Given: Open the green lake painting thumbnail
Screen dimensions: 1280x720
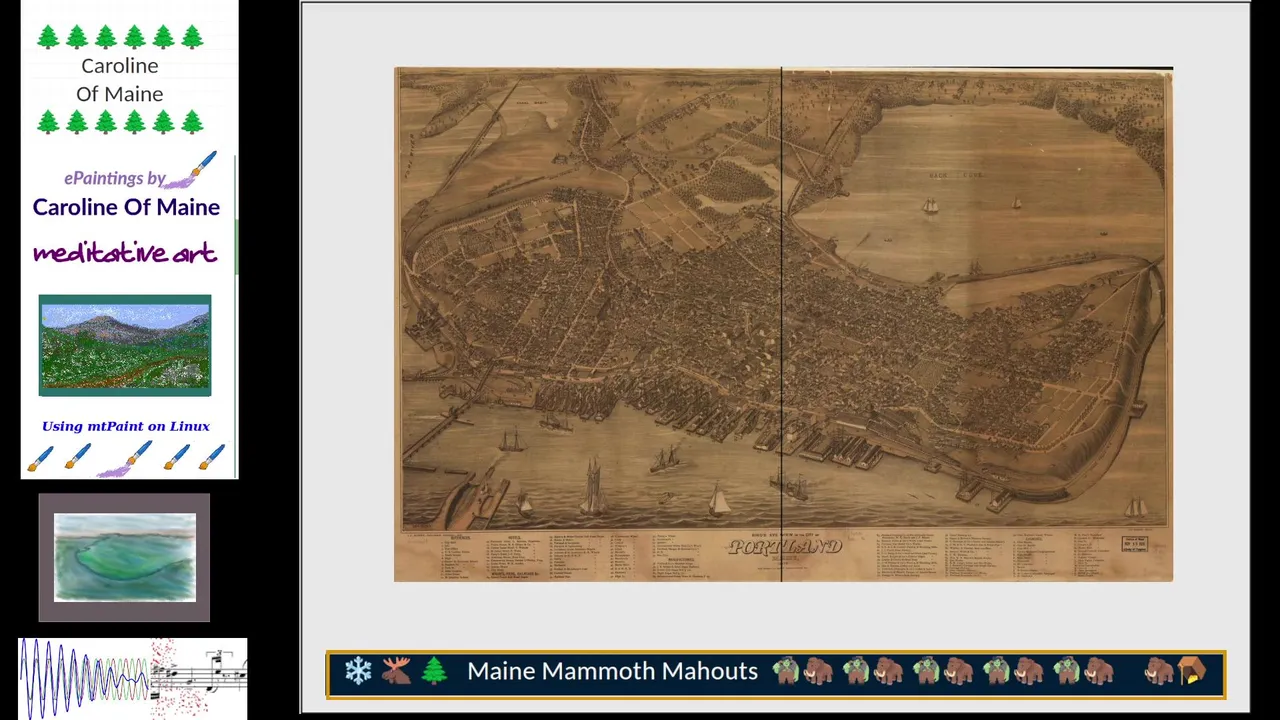Looking at the screenshot, I should pos(125,558).
